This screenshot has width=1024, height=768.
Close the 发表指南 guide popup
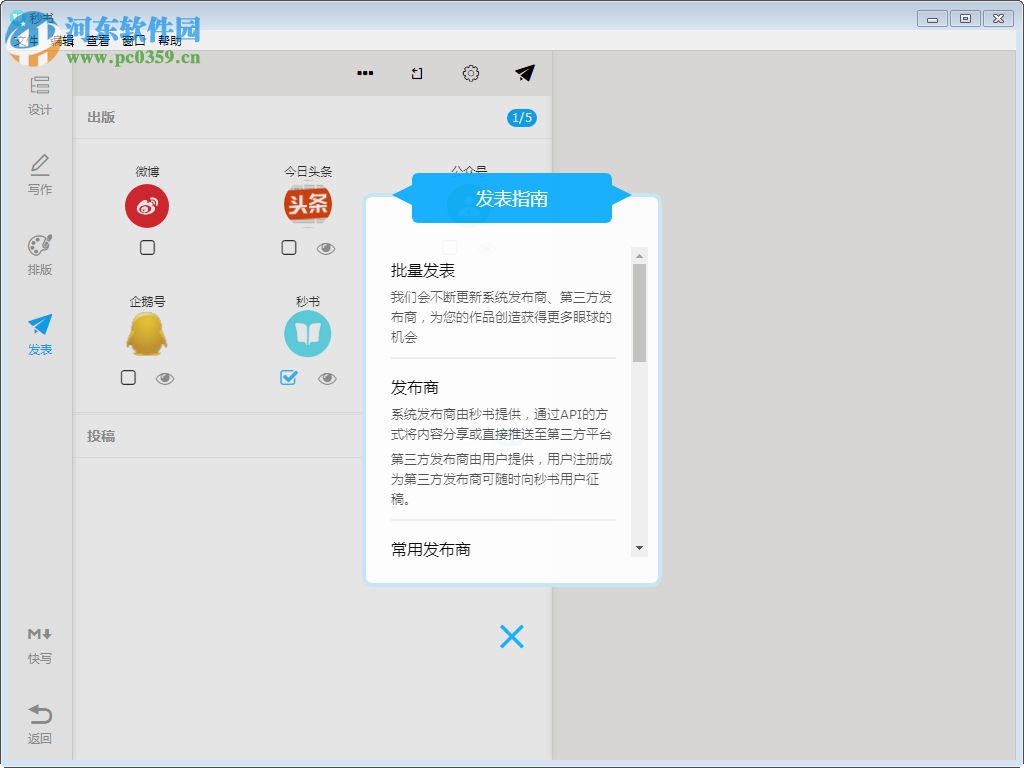click(x=512, y=637)
